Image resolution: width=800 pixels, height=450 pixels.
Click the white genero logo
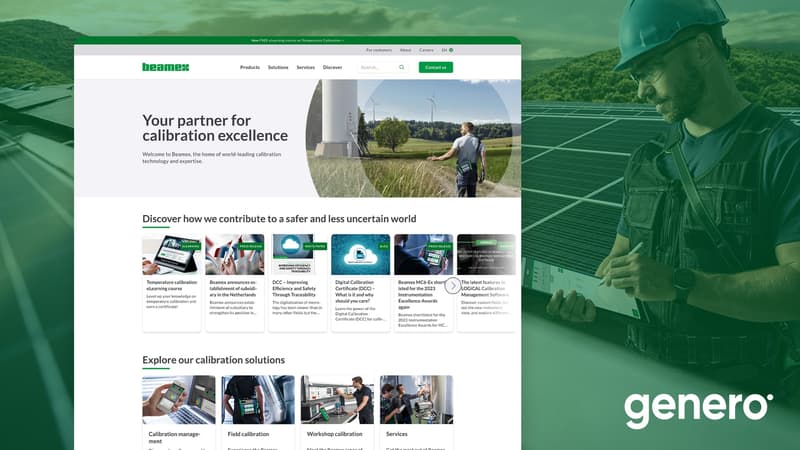(698, 411)
